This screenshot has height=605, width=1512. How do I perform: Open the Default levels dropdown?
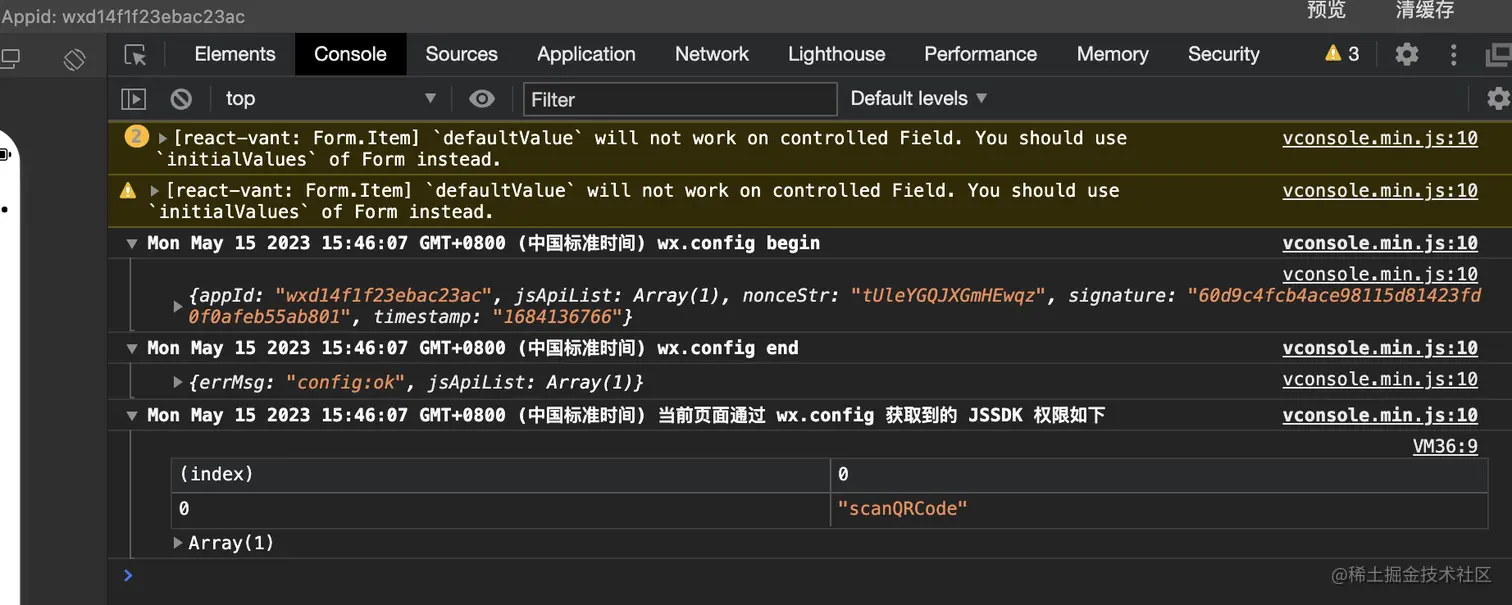coord(916,98)
